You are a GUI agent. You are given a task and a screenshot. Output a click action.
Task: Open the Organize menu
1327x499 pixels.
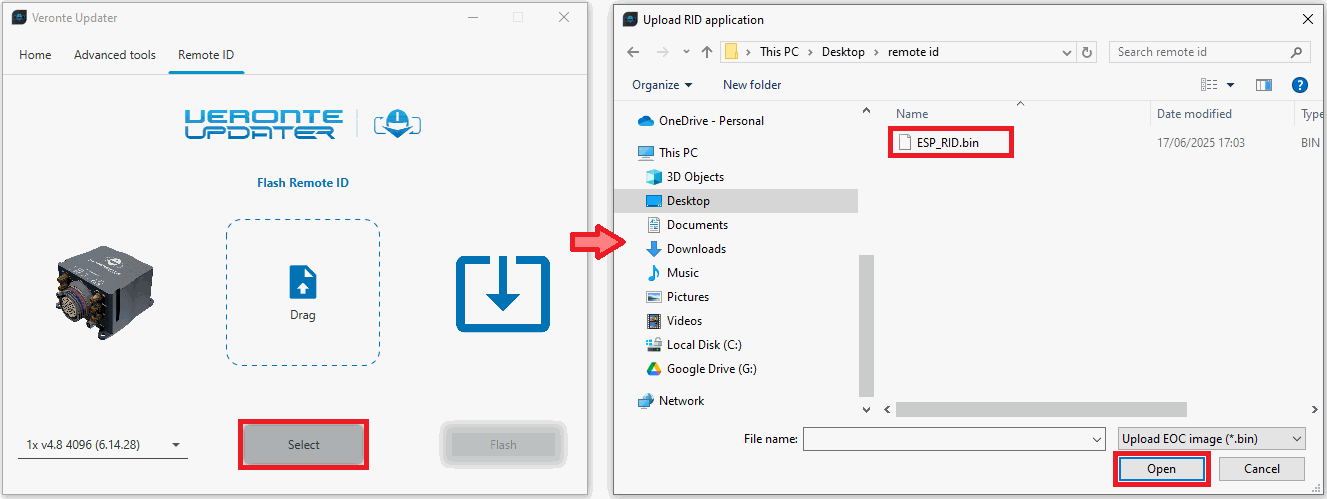[x=662, y=85]
